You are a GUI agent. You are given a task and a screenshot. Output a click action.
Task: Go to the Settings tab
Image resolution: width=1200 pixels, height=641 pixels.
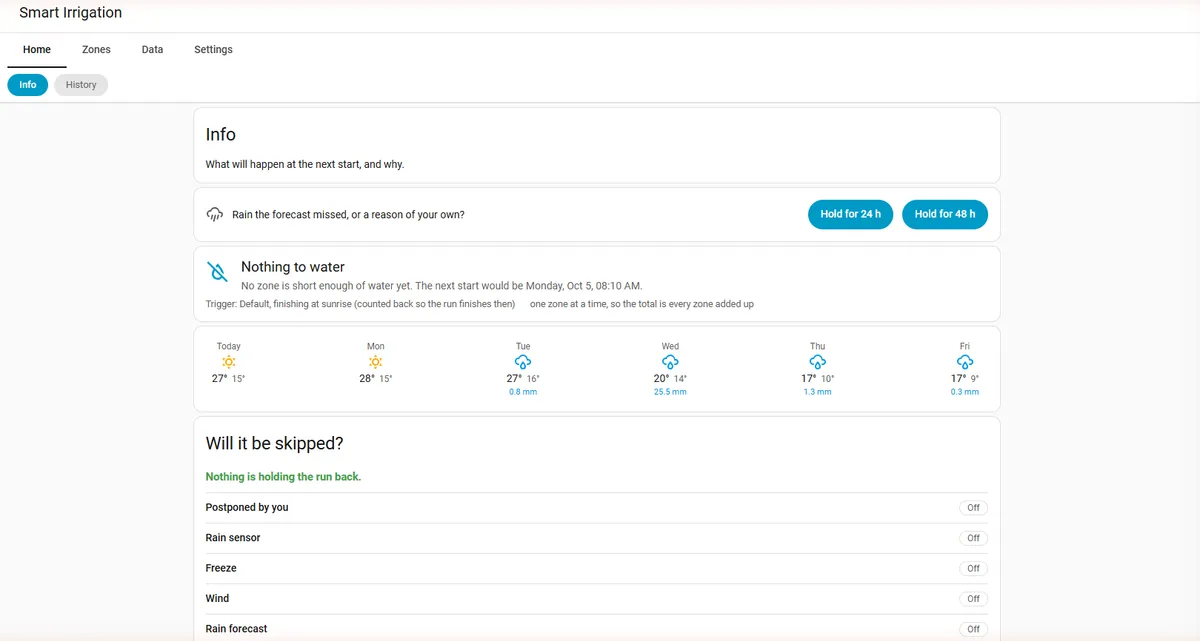(213, 49)
